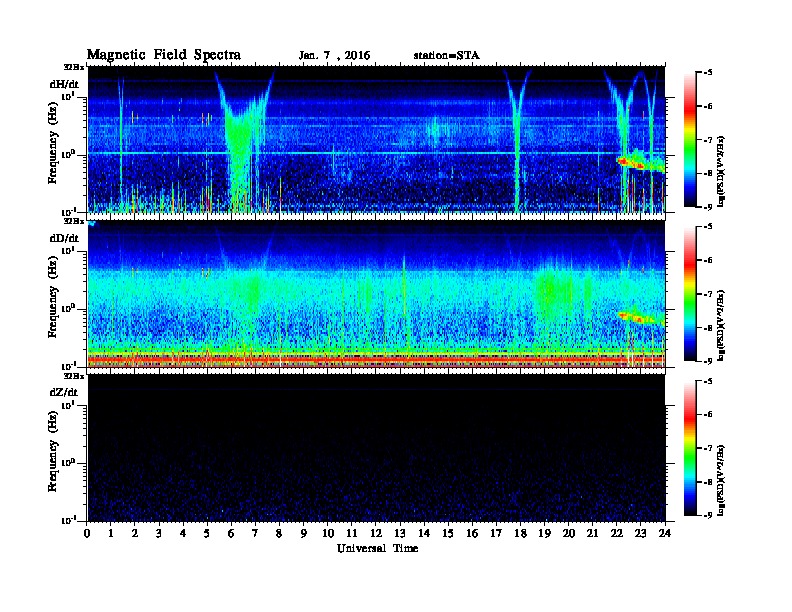Screen dimensions: 792x612
Task: Select the dH/dt panel label
Action: pos(64,84)
